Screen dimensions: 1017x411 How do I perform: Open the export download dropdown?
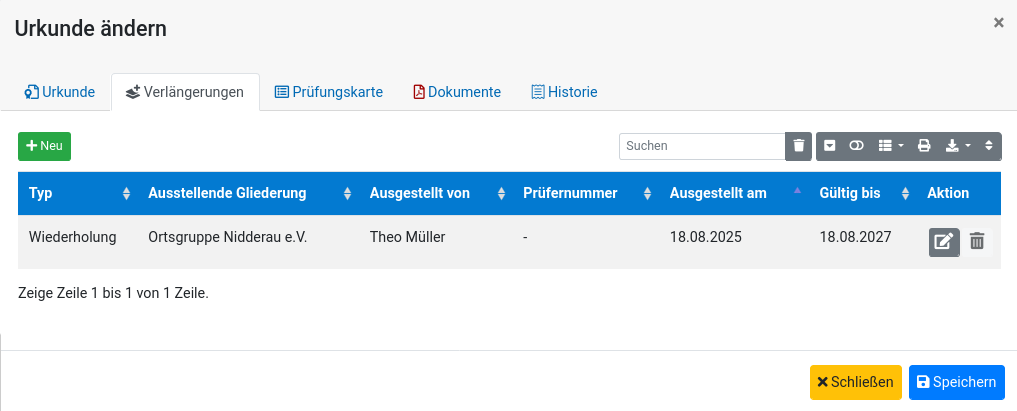click(x=958, y=146)
